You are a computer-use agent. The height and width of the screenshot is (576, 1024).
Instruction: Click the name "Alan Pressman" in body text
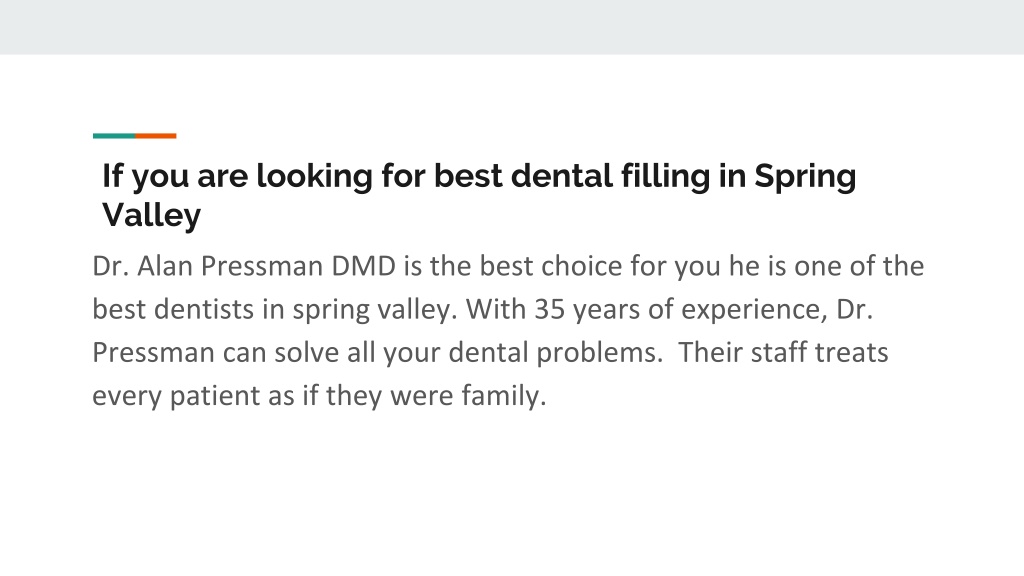tap(230, 266)
